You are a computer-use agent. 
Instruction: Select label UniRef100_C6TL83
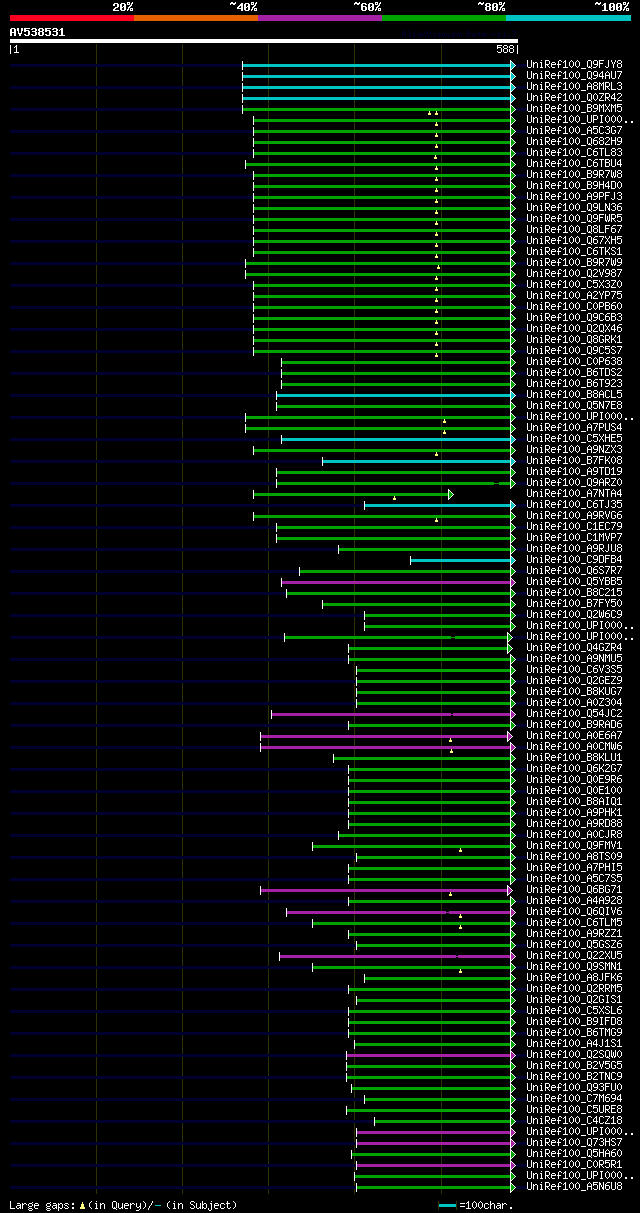pos(574,152)
